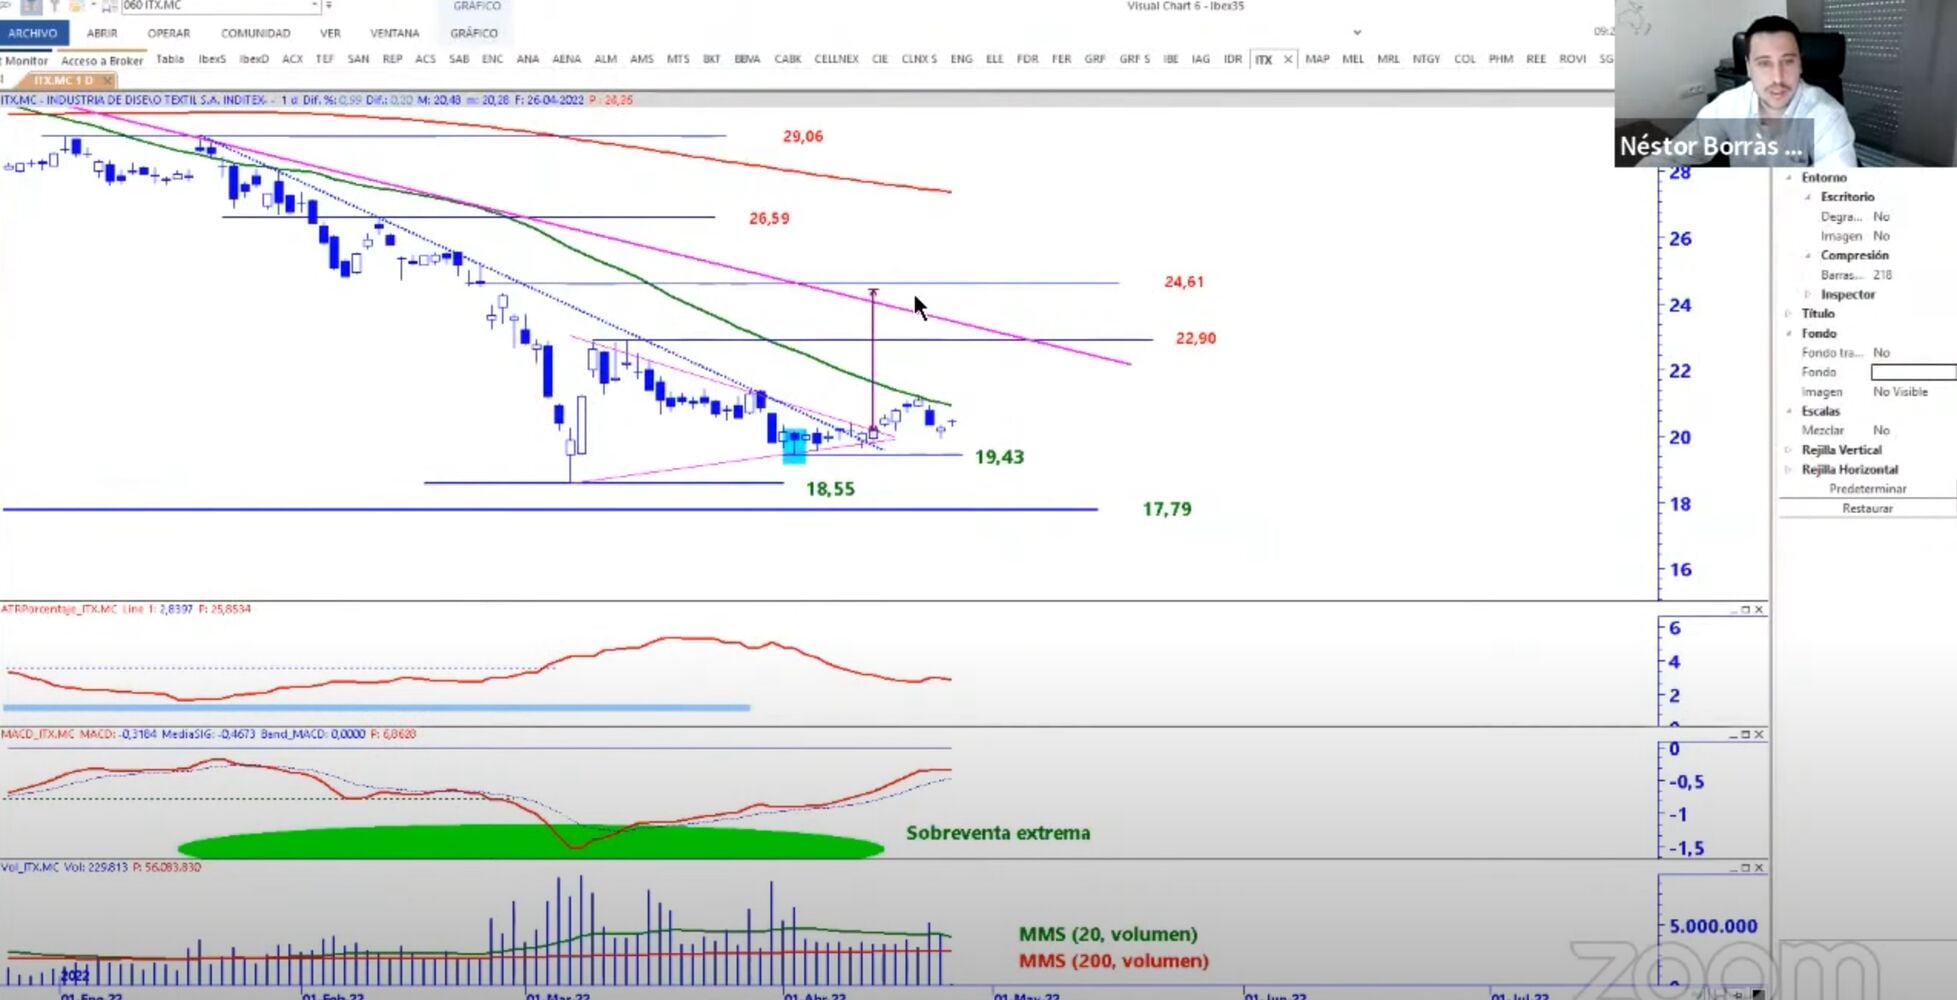Open the COMUNIDAD ribbon tab
The image size is (1957, 1000).
click(256, 33)
